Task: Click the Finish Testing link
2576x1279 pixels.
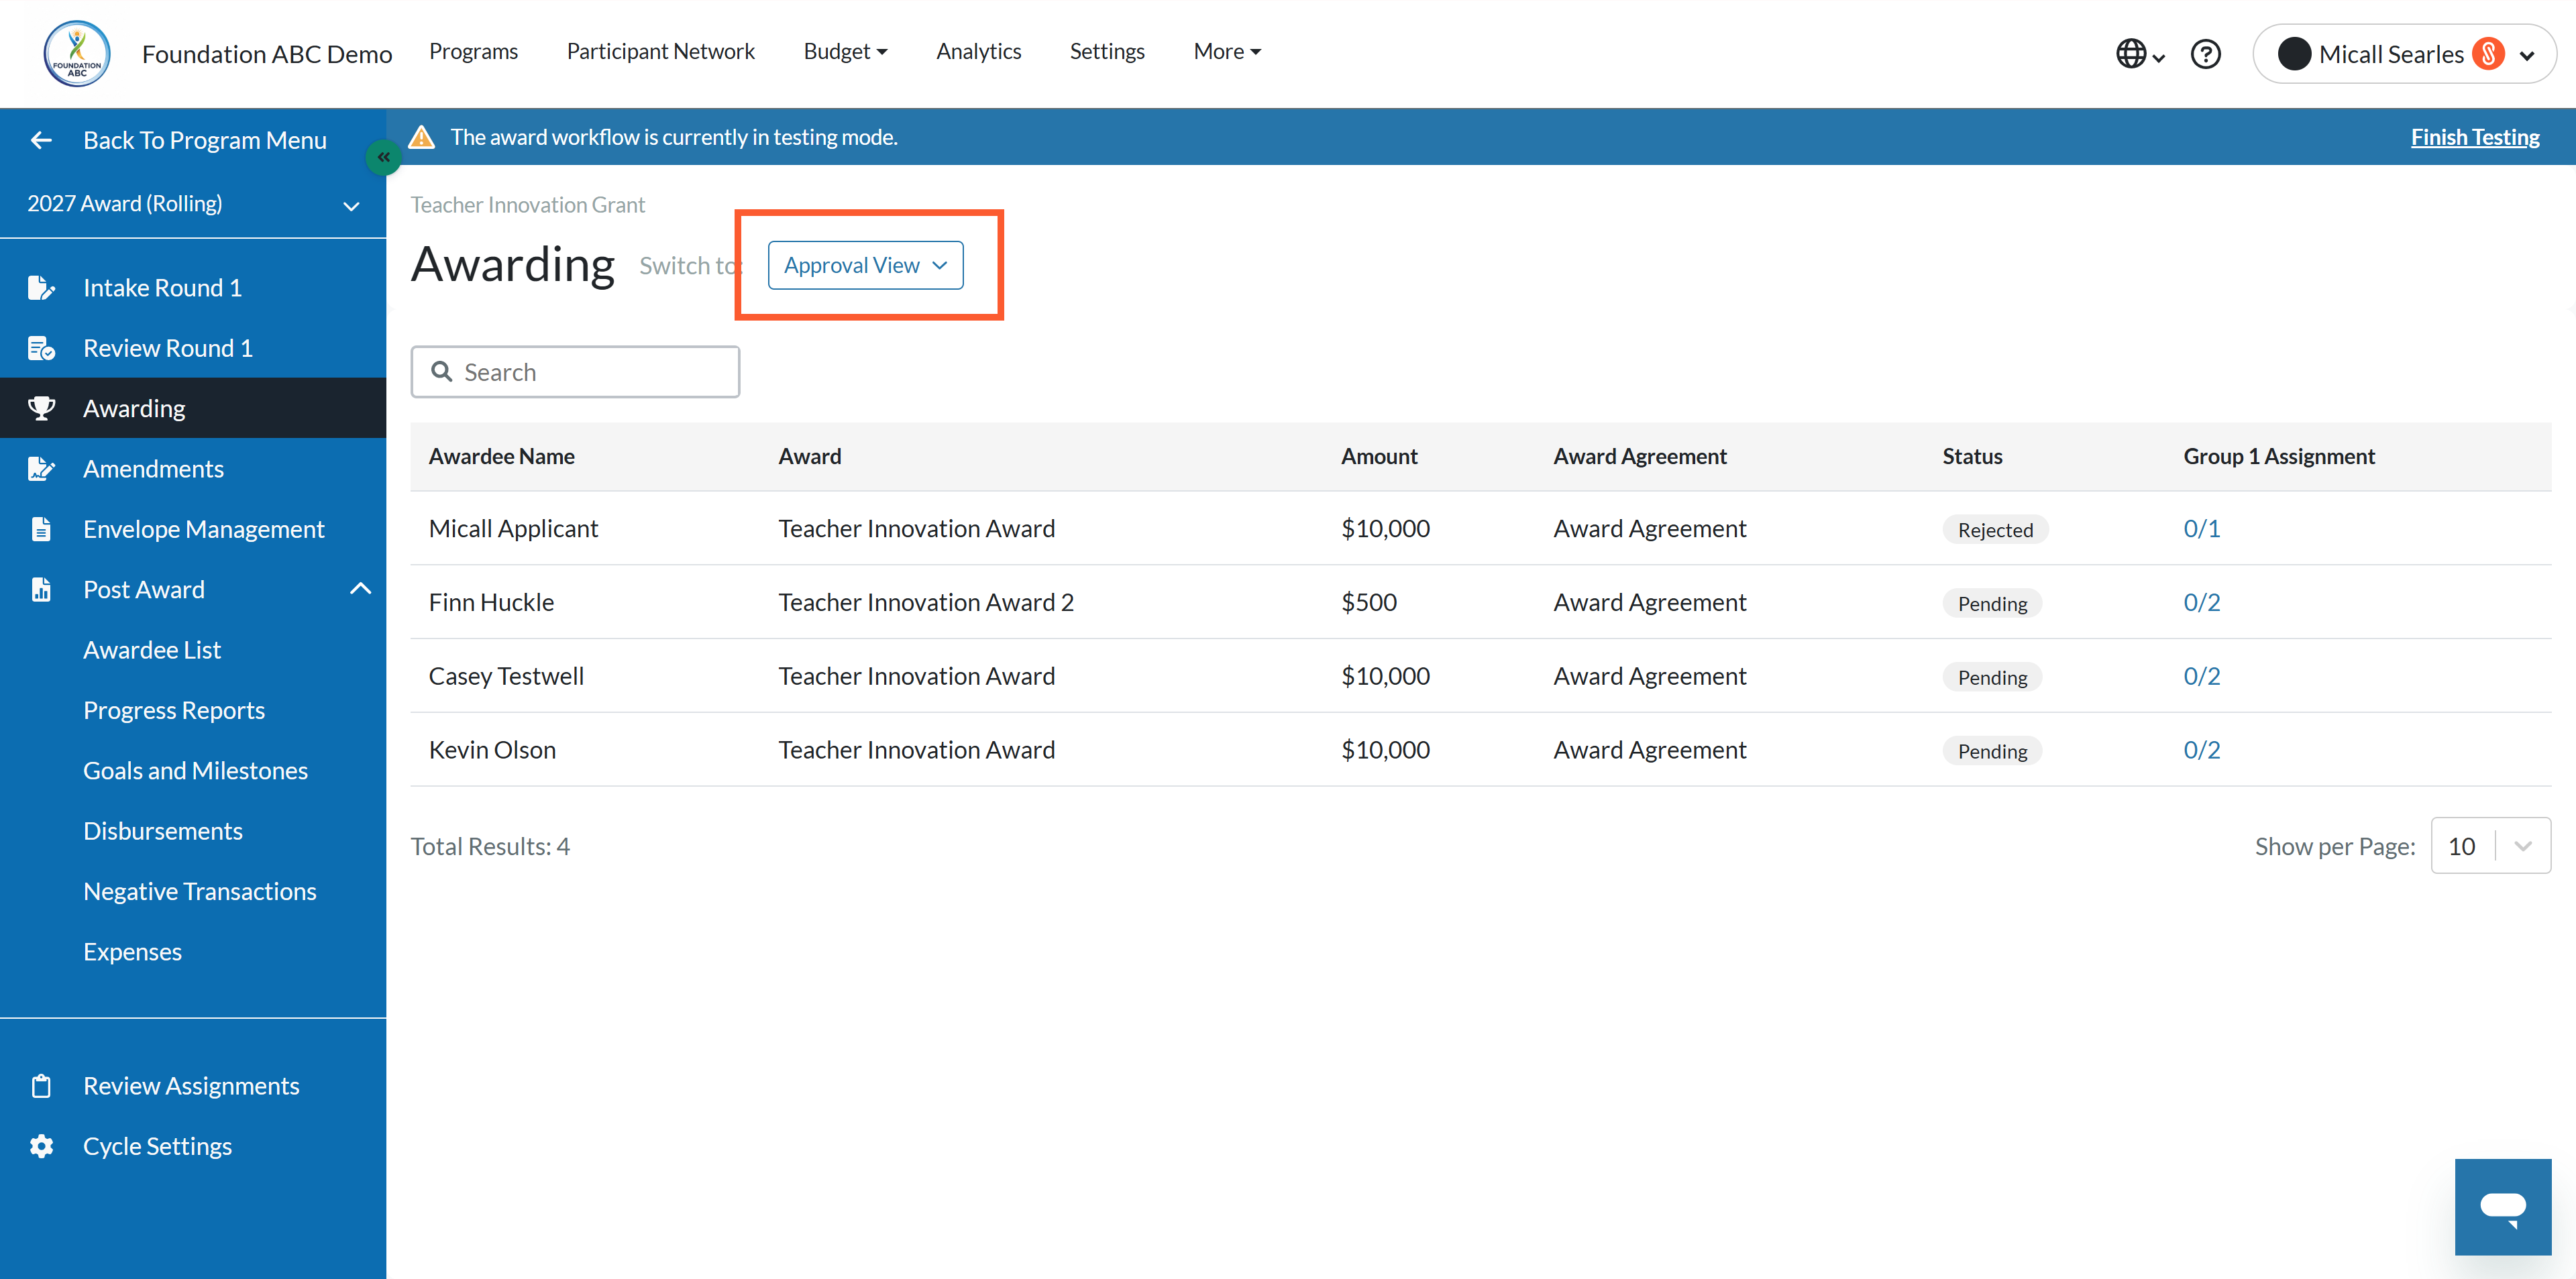Action: click(x=2474, y=137)
